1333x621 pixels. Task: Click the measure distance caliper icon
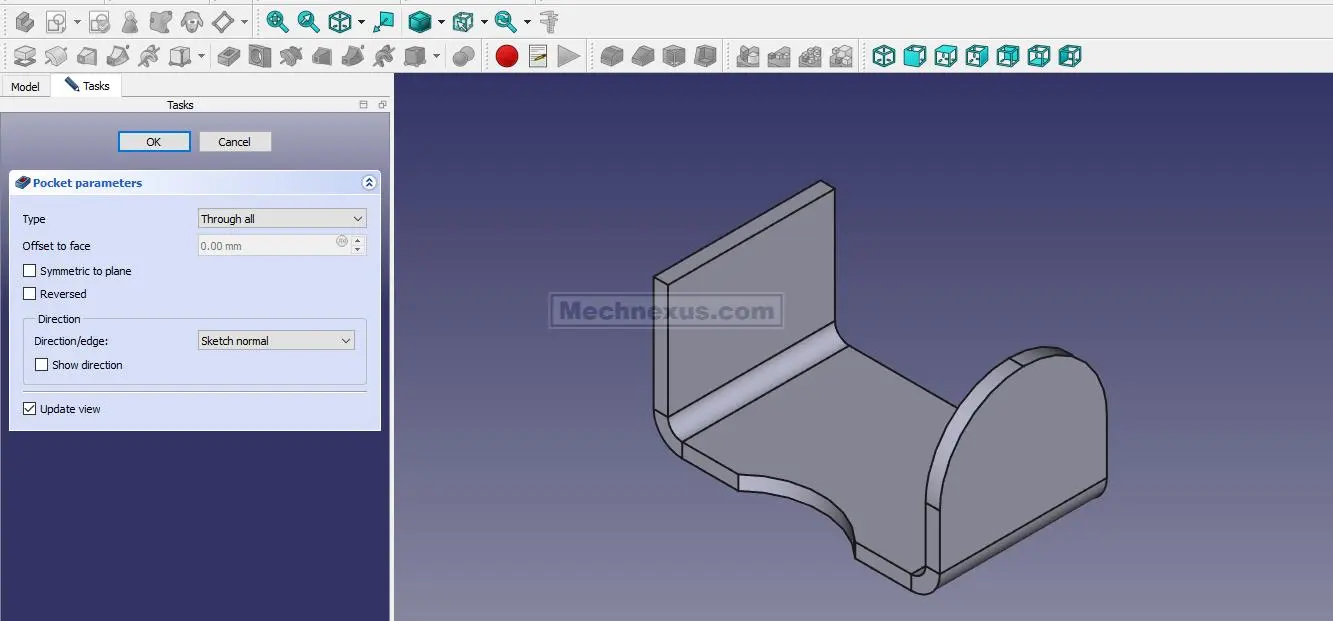click(548, 21)
